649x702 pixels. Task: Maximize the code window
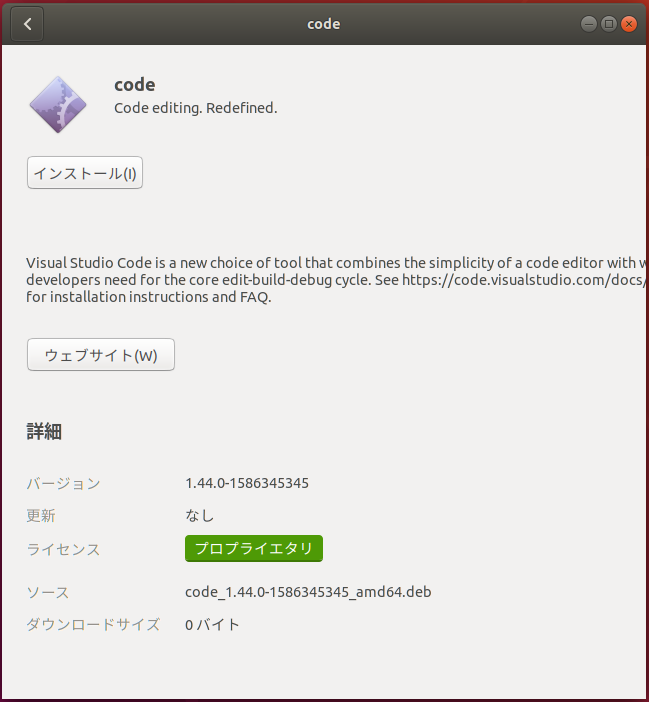[609, 24]
